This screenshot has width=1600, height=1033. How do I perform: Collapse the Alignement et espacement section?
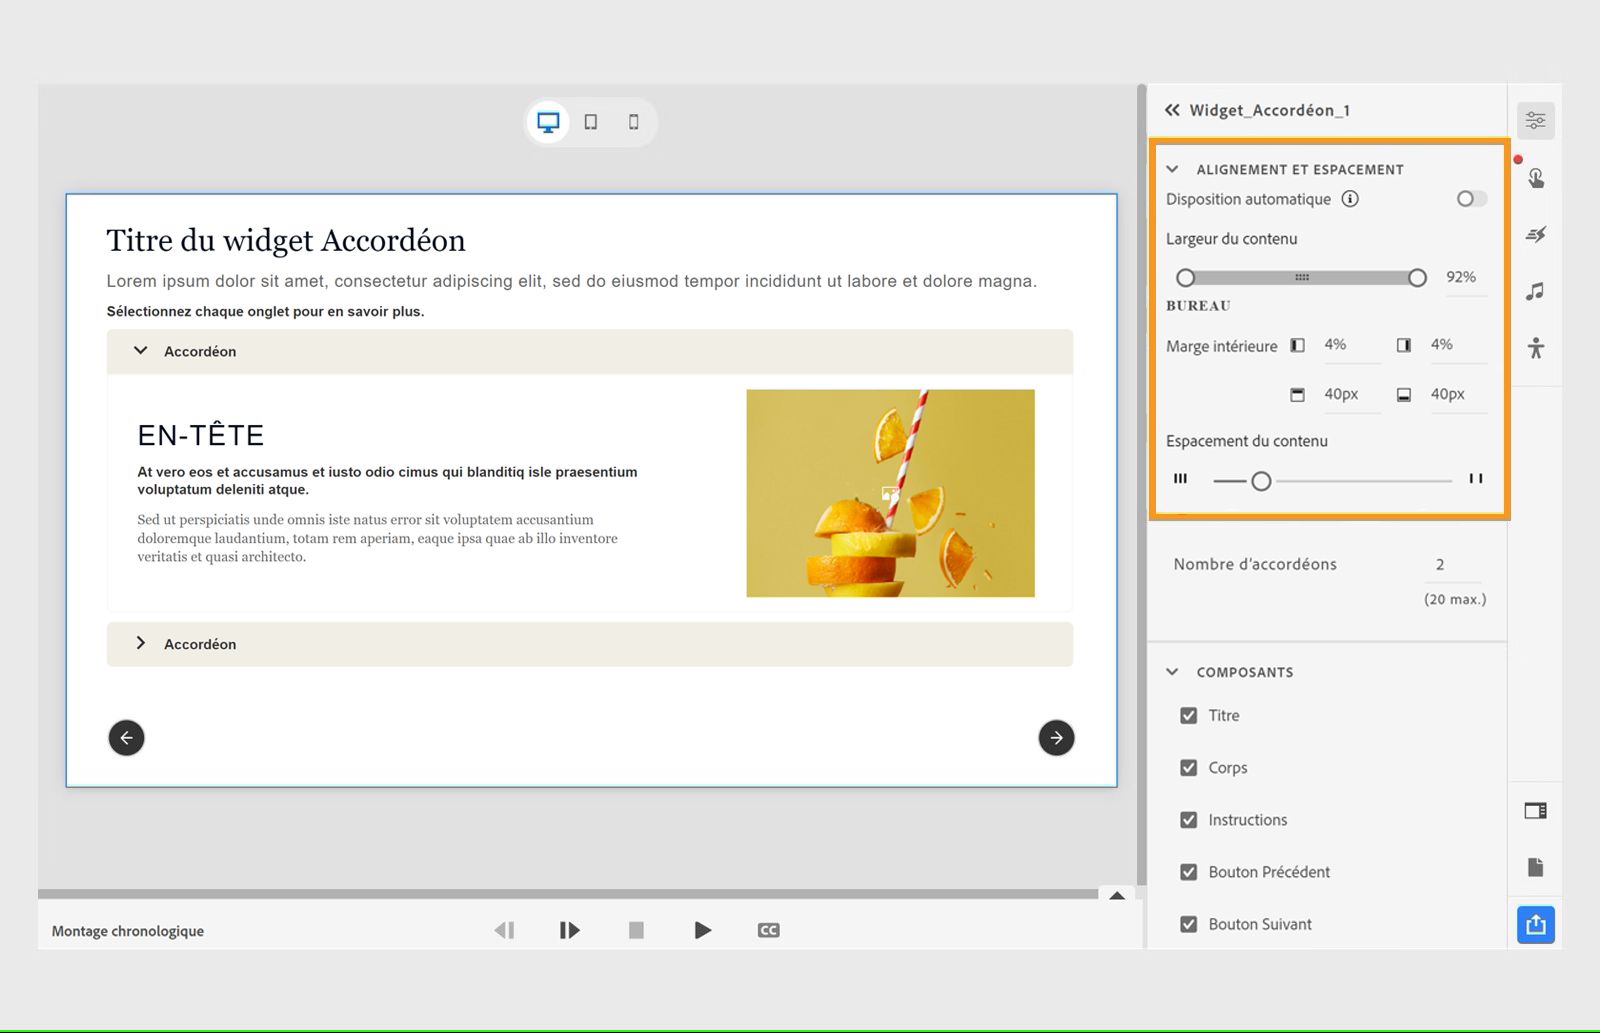coord(1172,169)
